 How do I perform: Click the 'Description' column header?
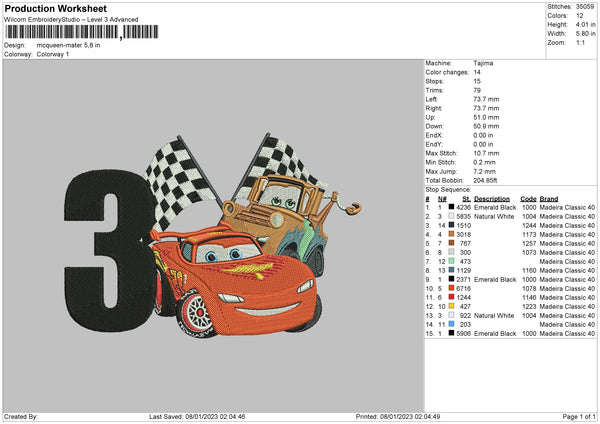pyautogui.click(x=492, y=199)
